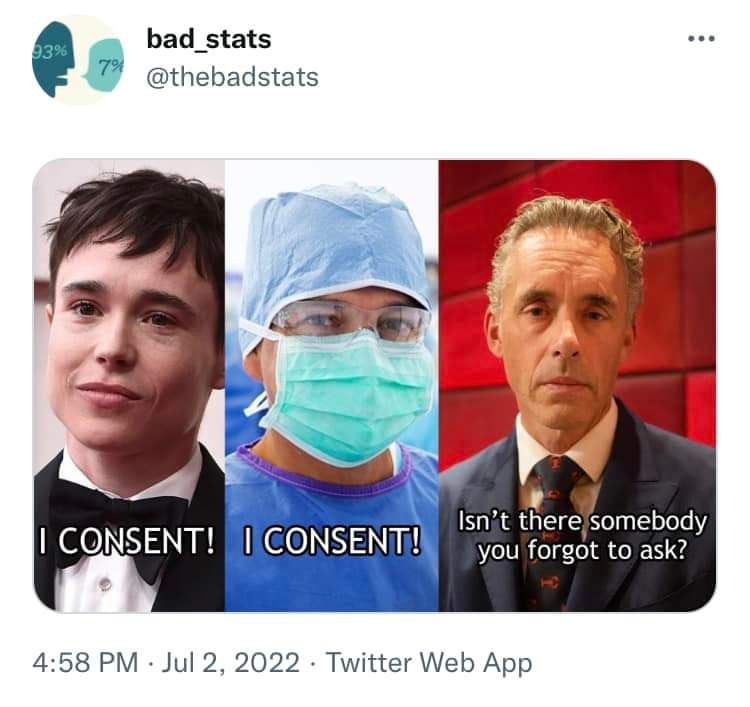
Task: Click the light teal 7% head in avatar
Action: click(104, 66)
